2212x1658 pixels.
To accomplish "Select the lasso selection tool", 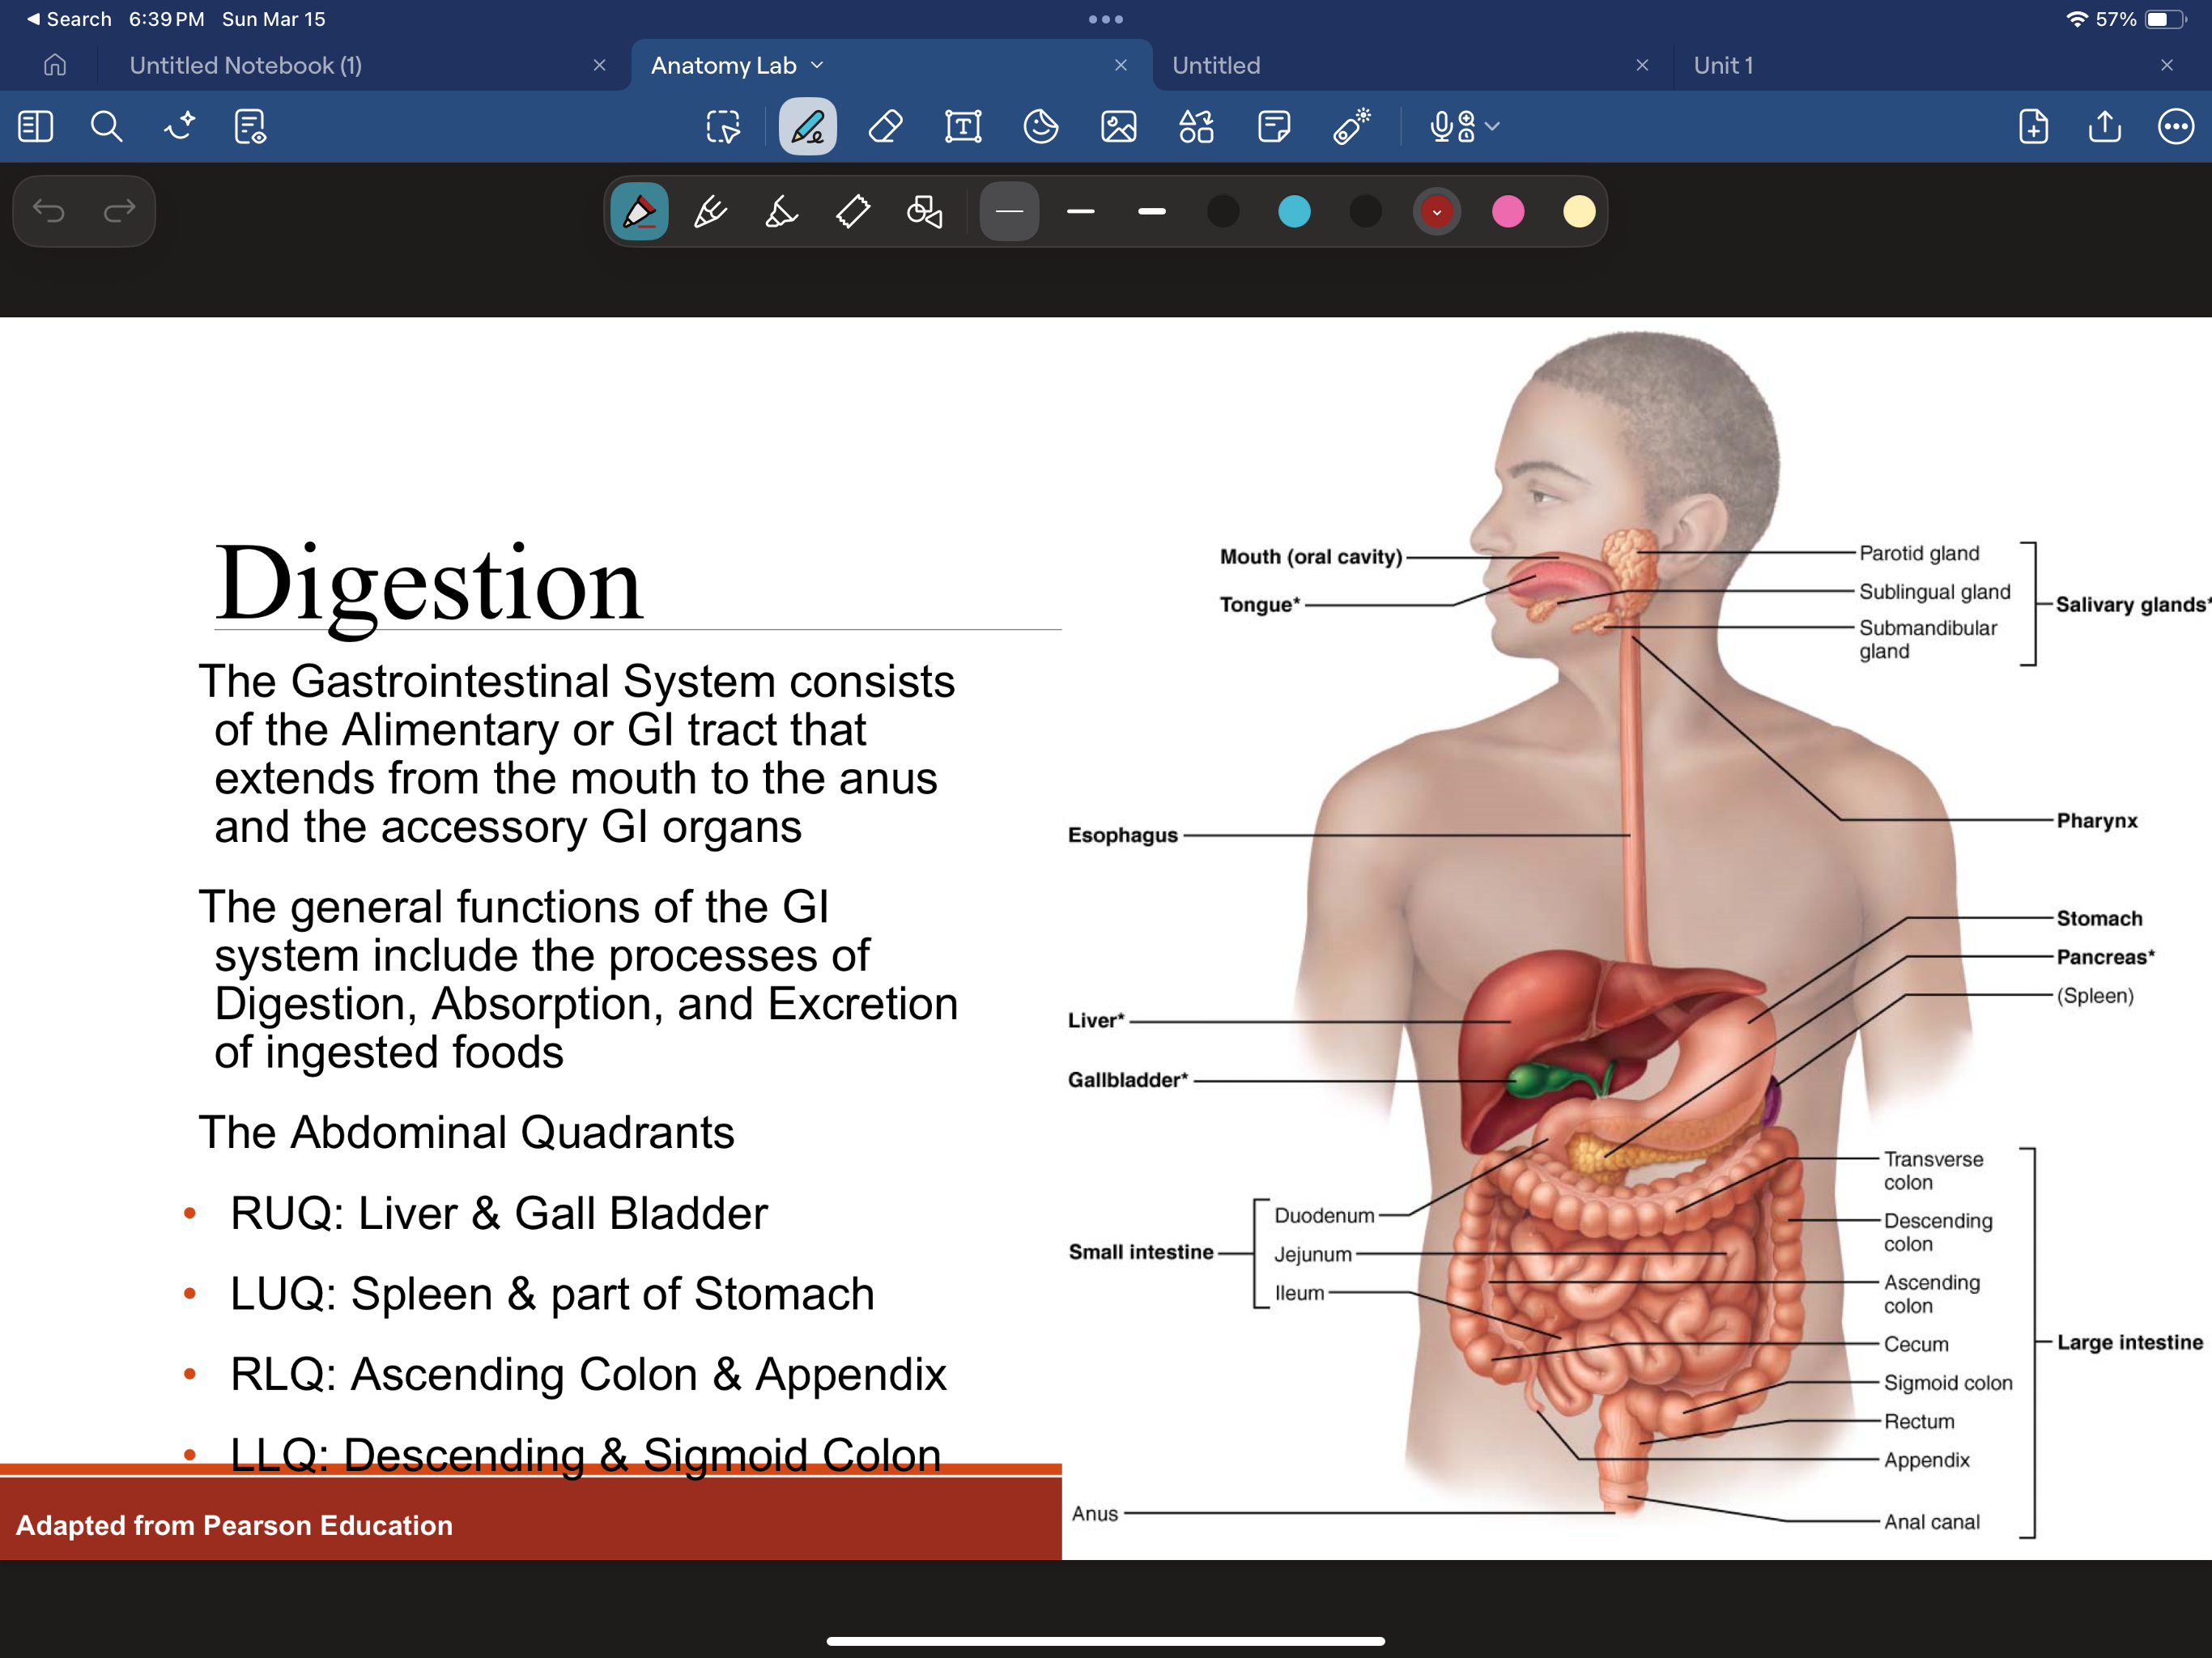I will (722, 127).
